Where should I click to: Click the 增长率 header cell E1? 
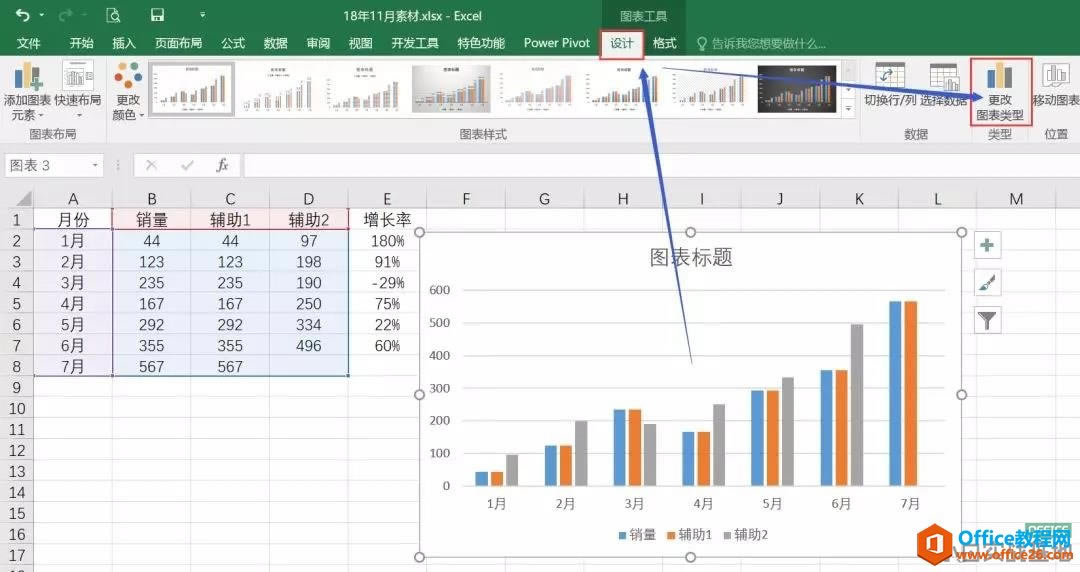pos(387,220)
